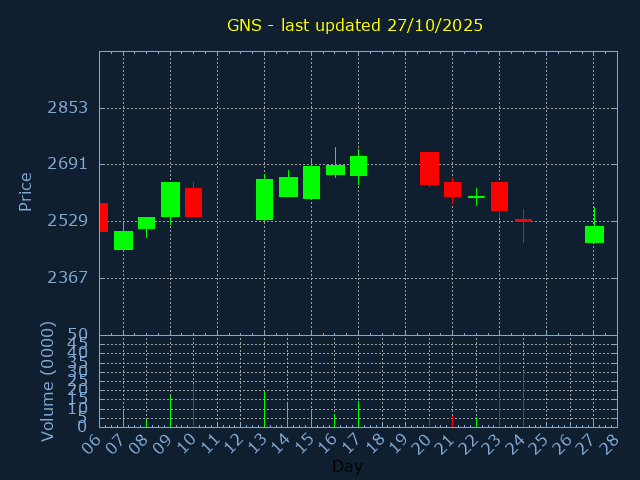Viewport: 640px width, 480px height.
Task: Select the Price y-axis title
Action: click(26, 191)
